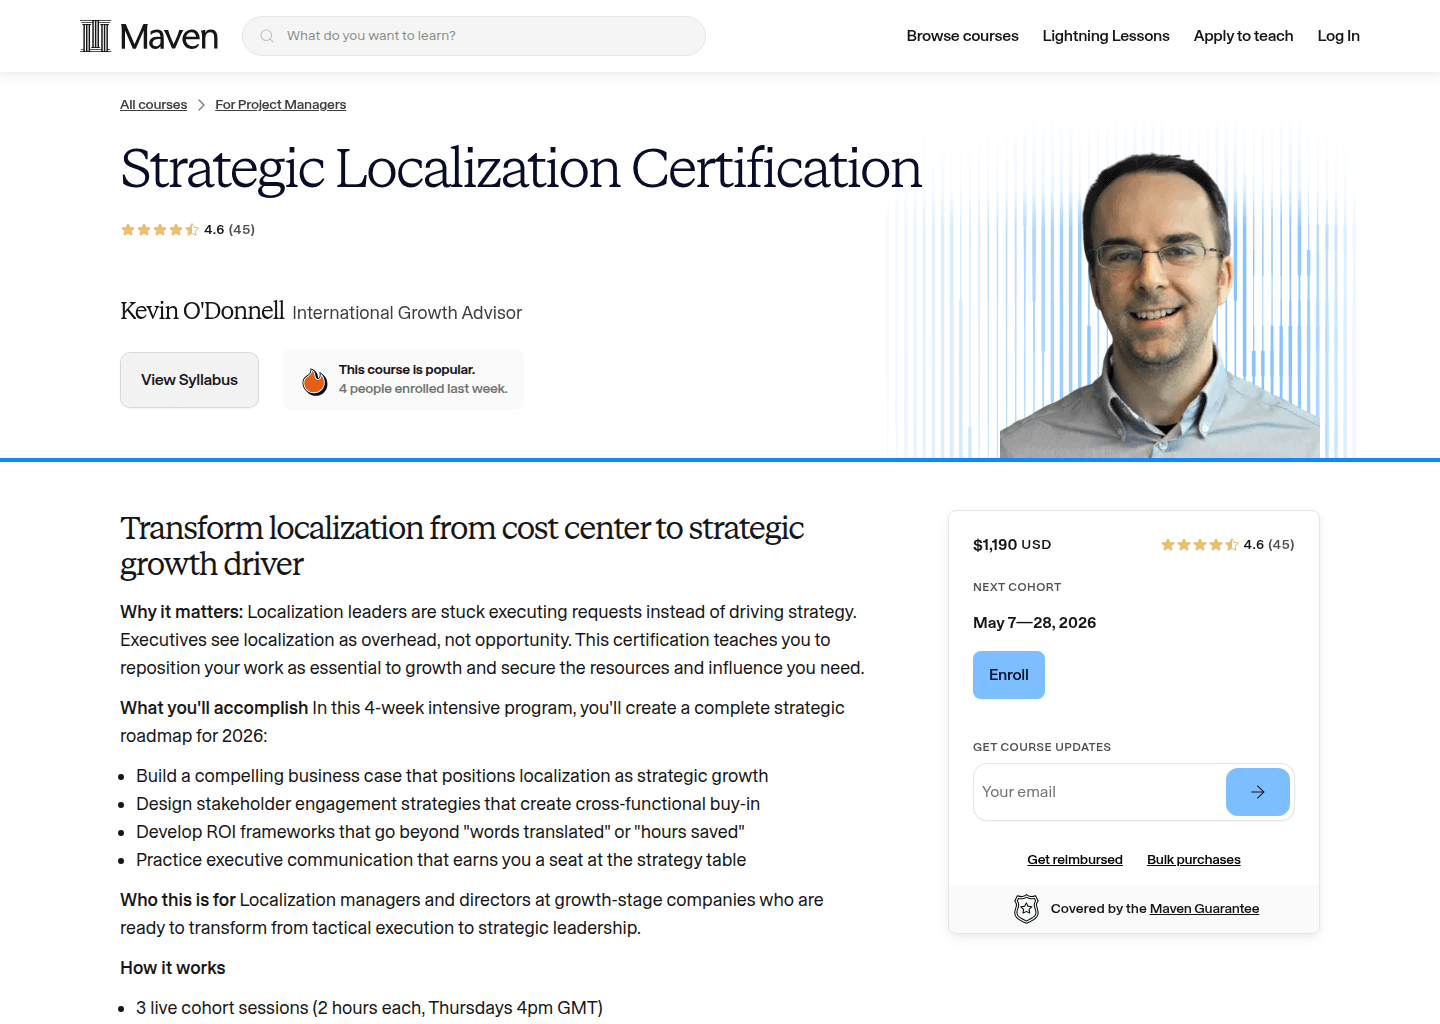1440x1024 pixels.
Task: Click the shield badge icon beside Maven Guarantee
Action: tap(1026, 909)
